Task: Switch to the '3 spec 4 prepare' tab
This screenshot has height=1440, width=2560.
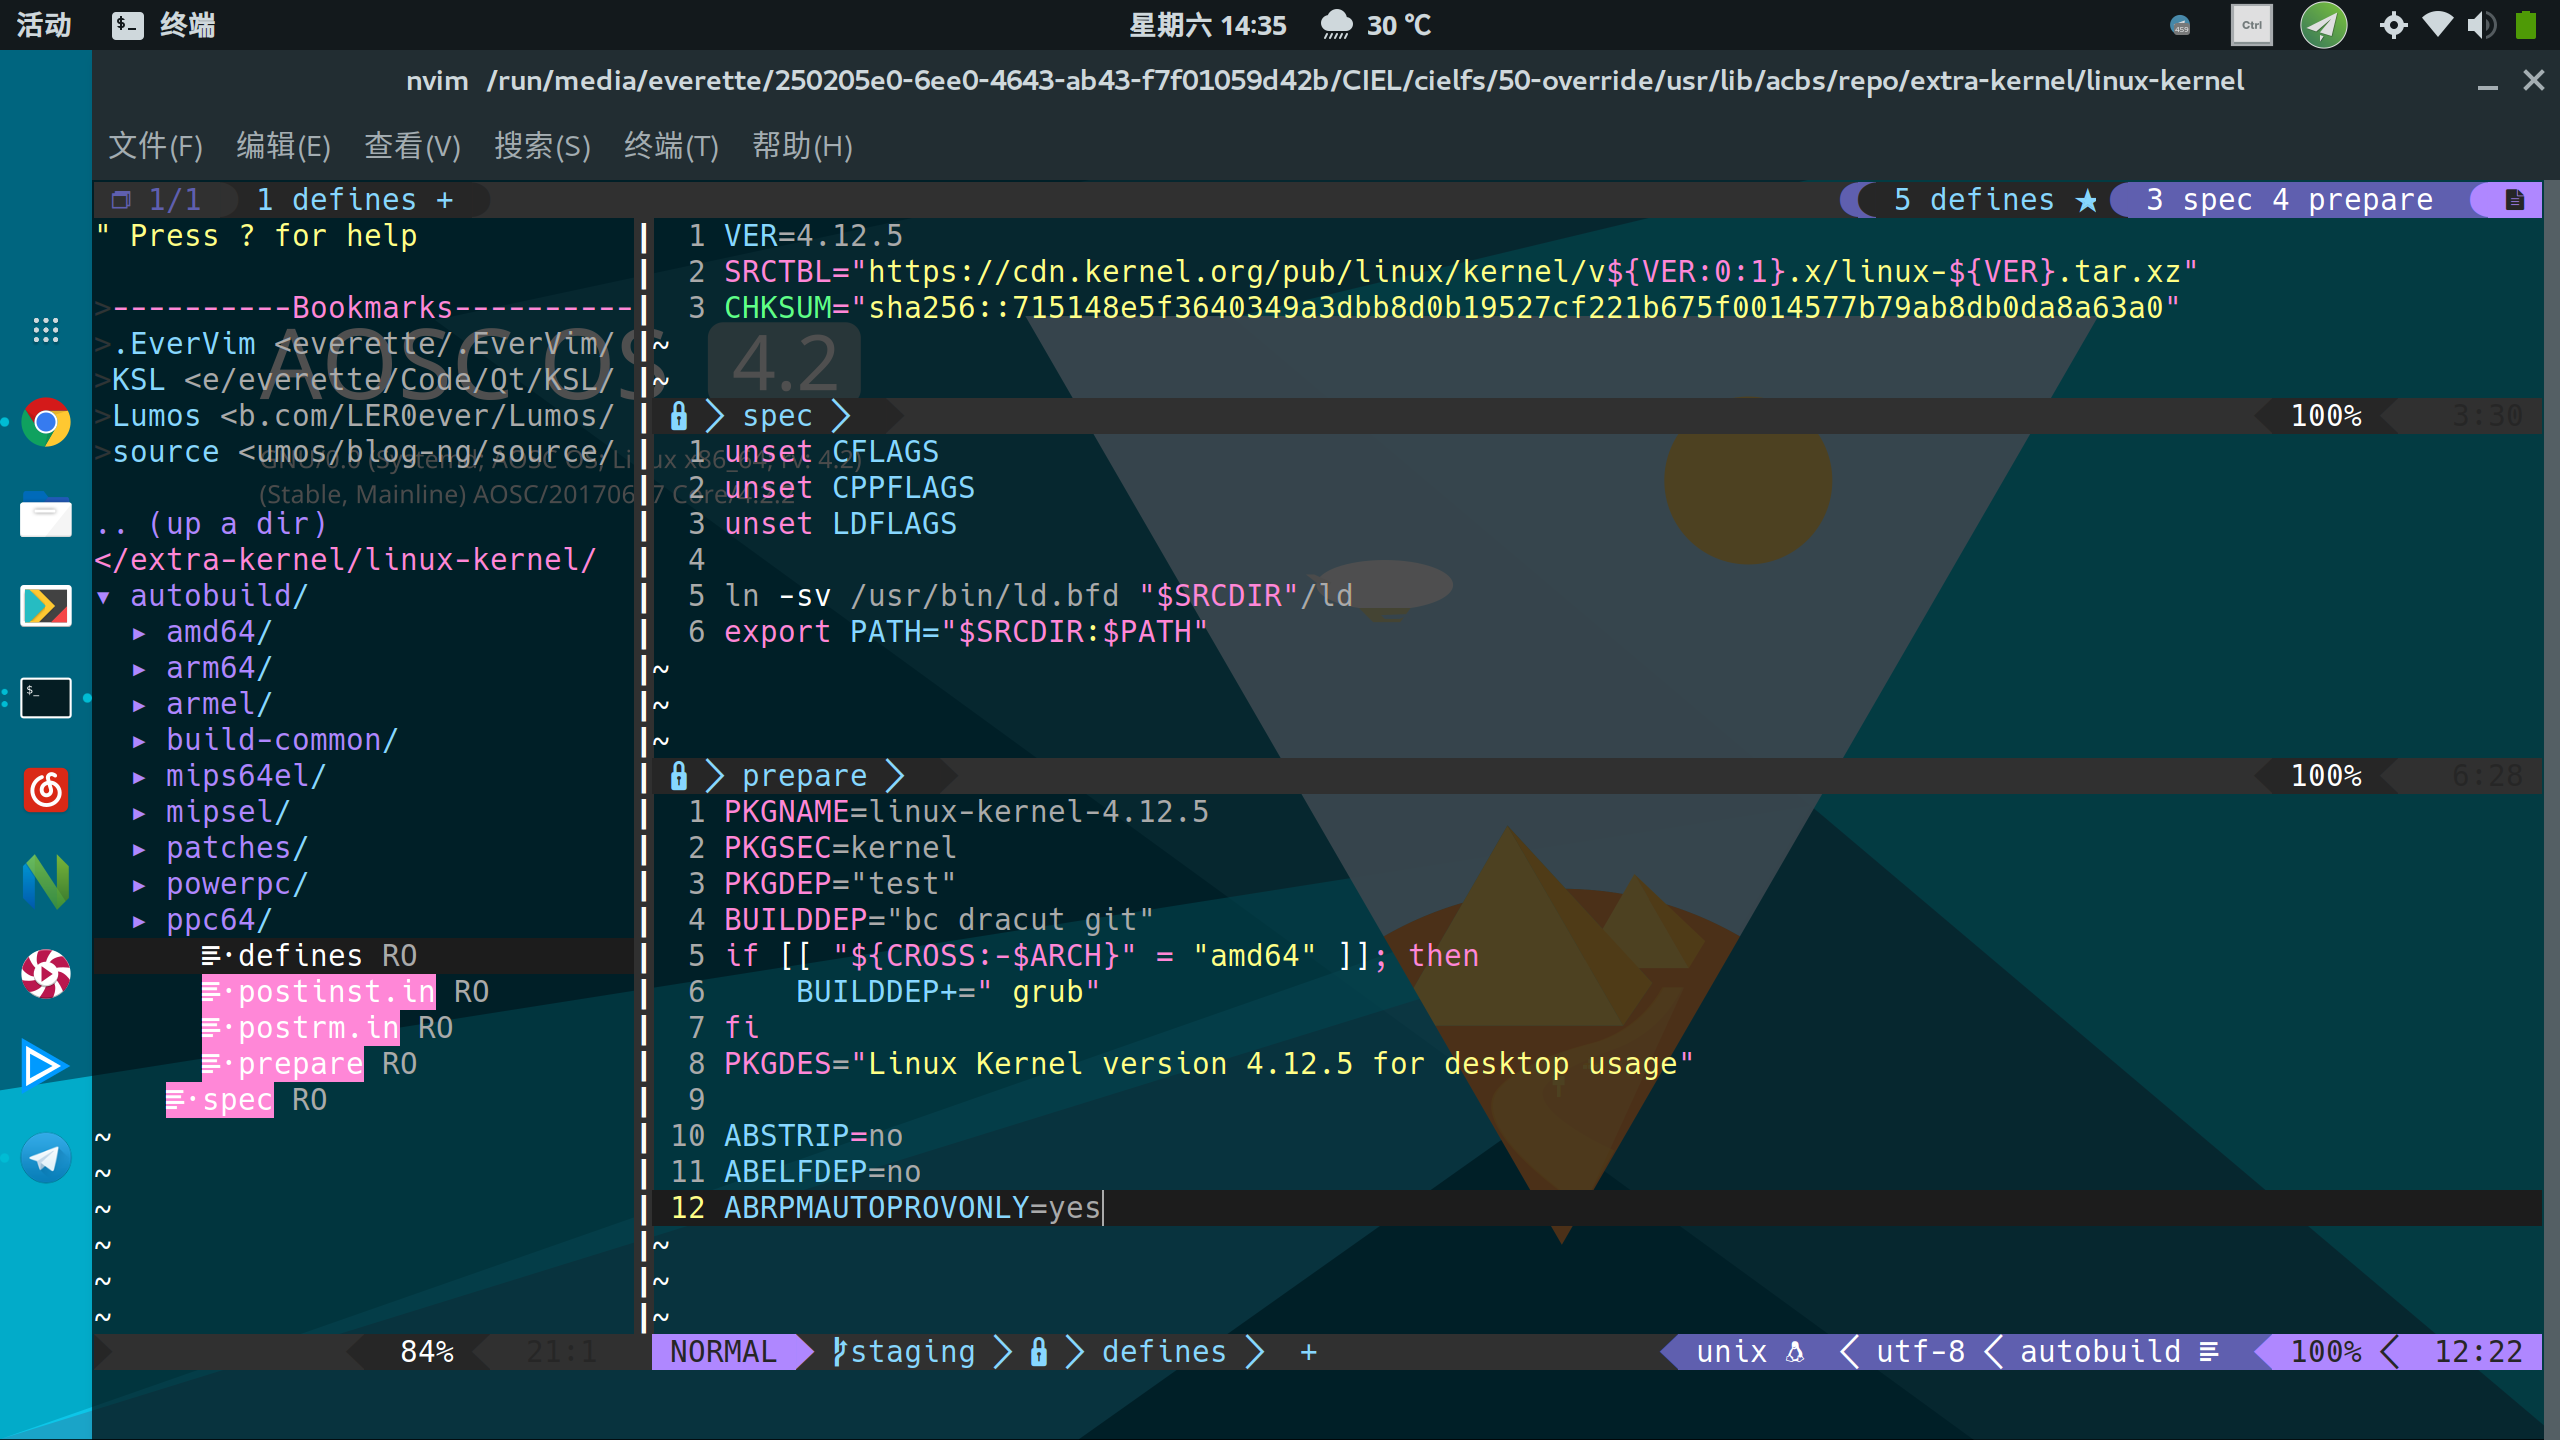Action: tap(2288, 200)
